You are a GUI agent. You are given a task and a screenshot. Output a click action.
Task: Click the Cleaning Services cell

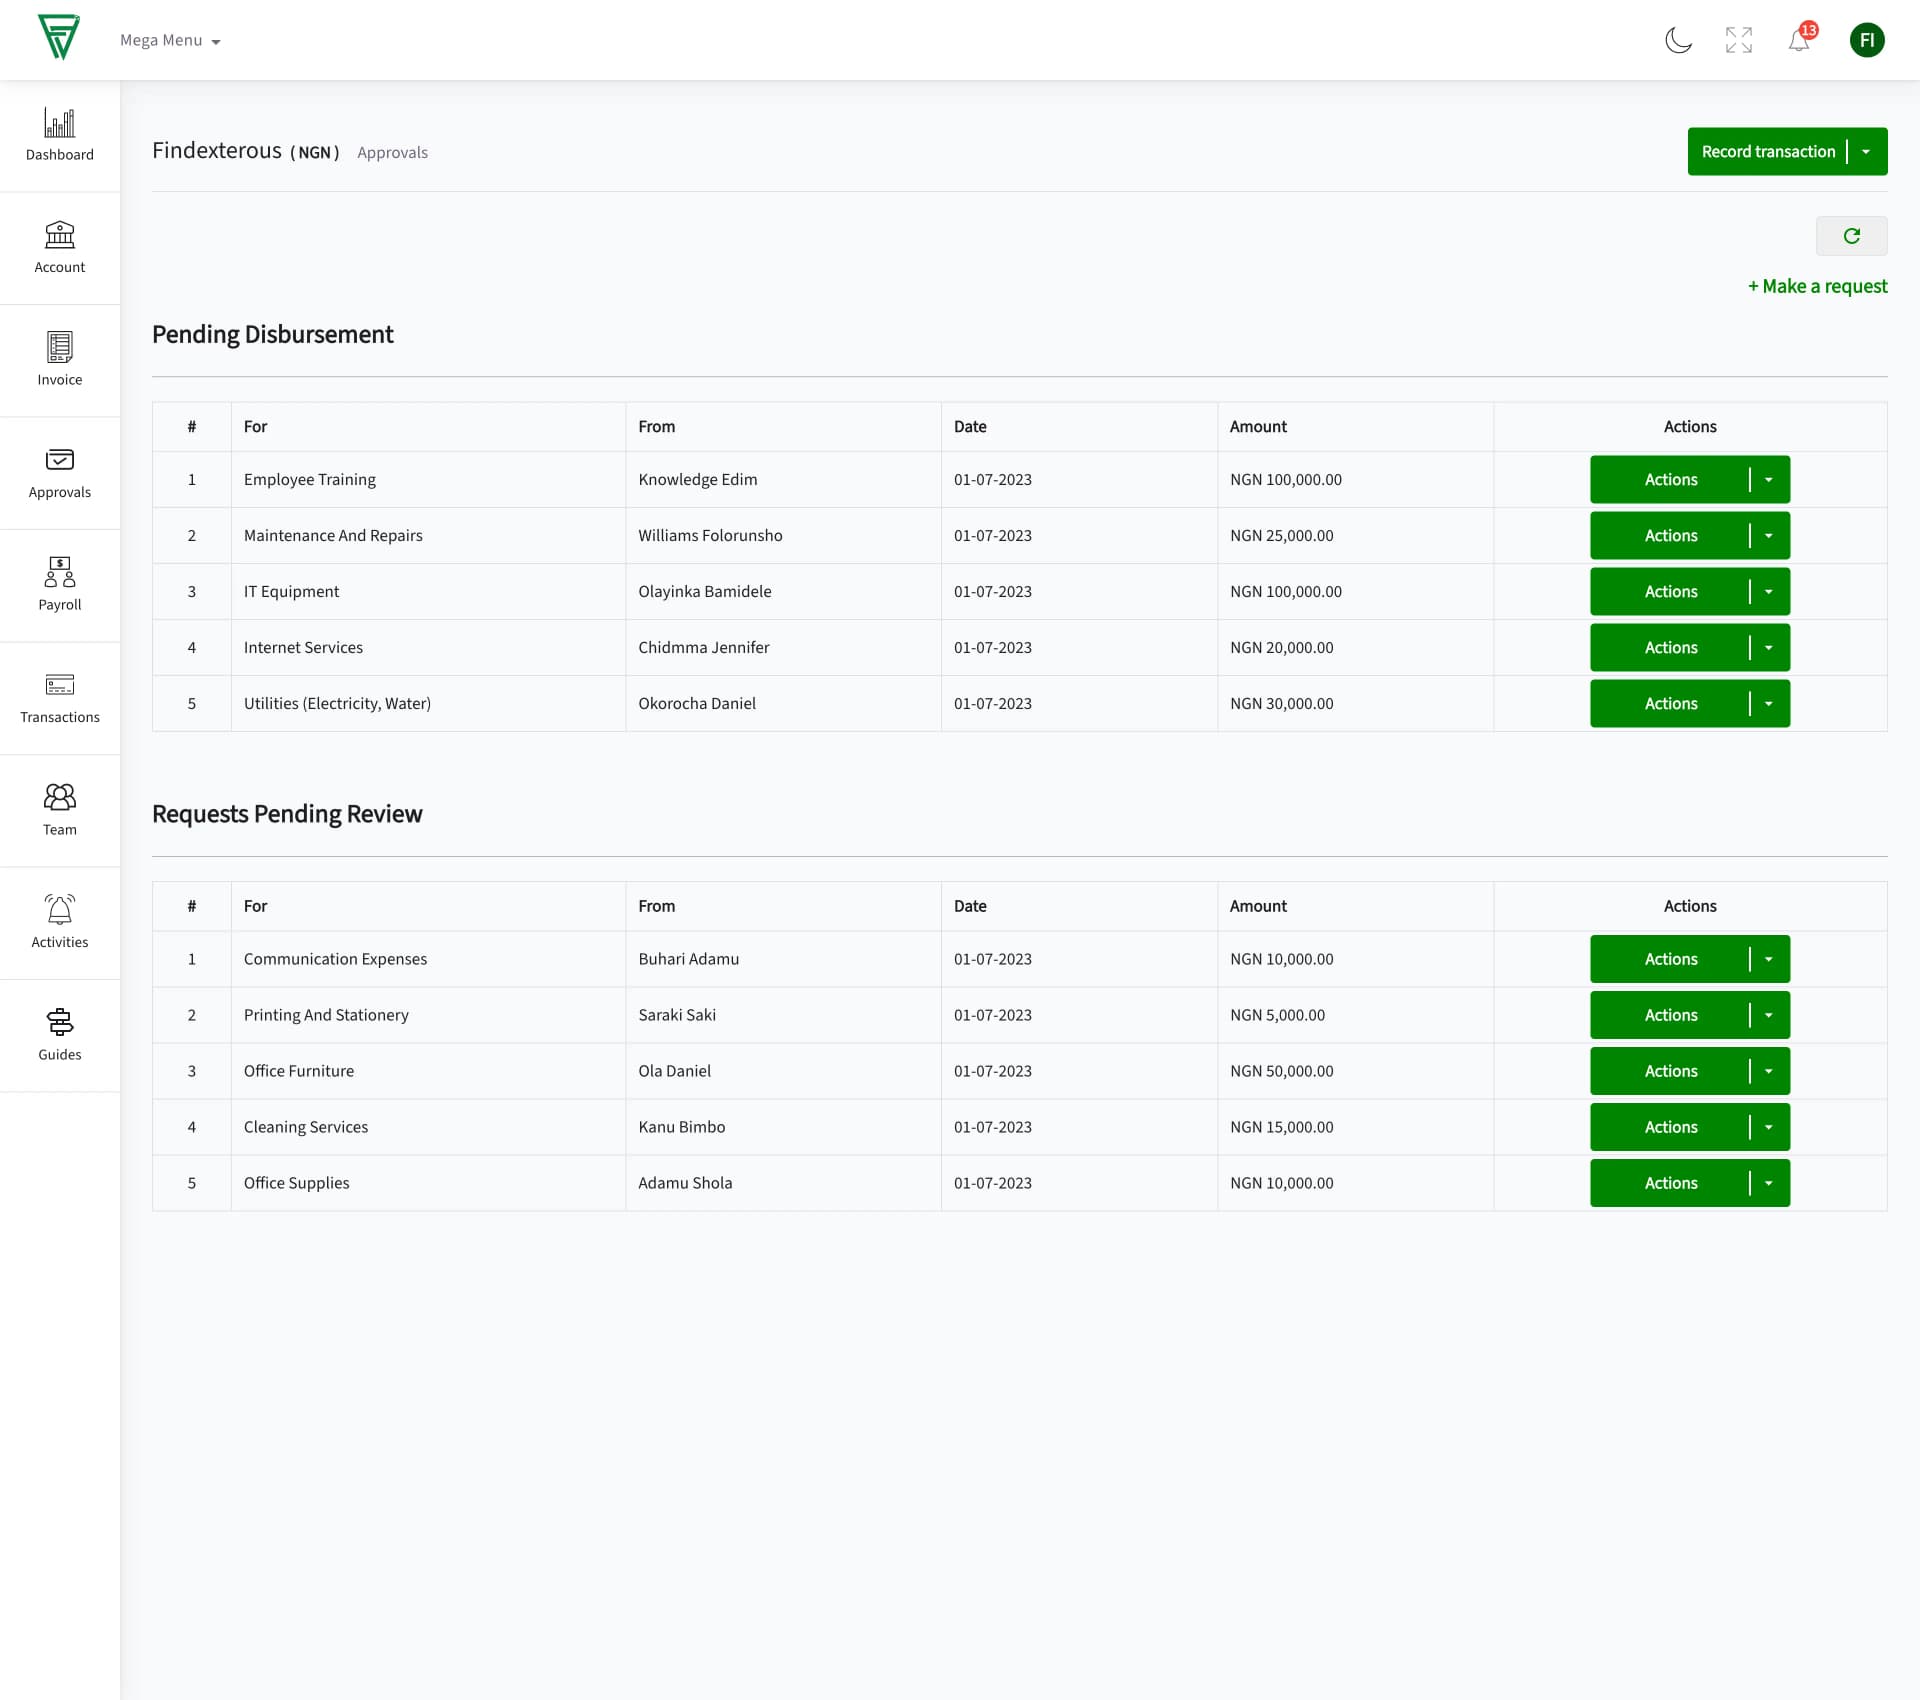pyautogui.click(x=428, y=1127)
